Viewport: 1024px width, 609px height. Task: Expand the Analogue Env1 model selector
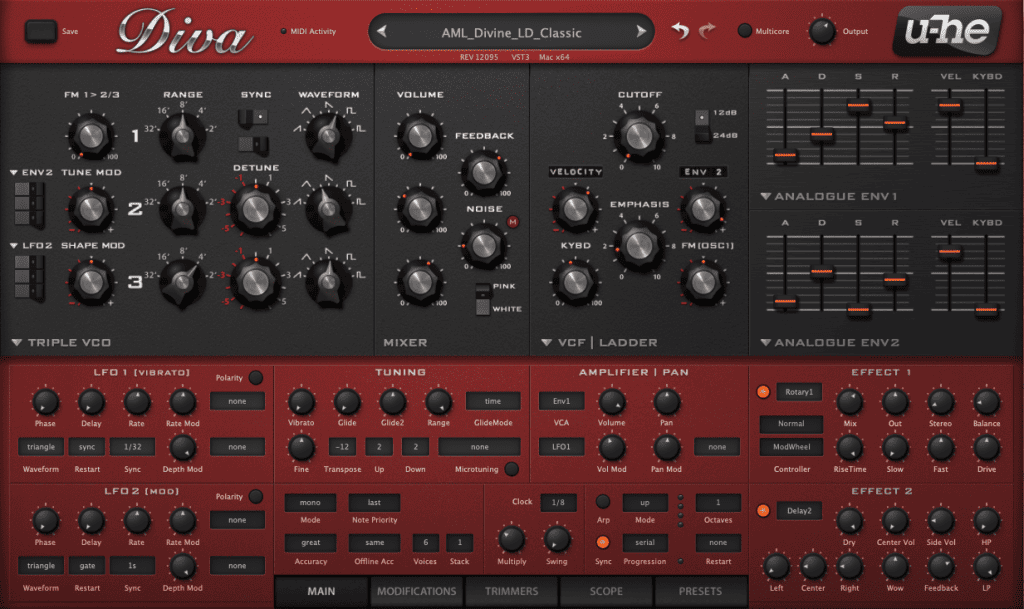tap(828, 196)
